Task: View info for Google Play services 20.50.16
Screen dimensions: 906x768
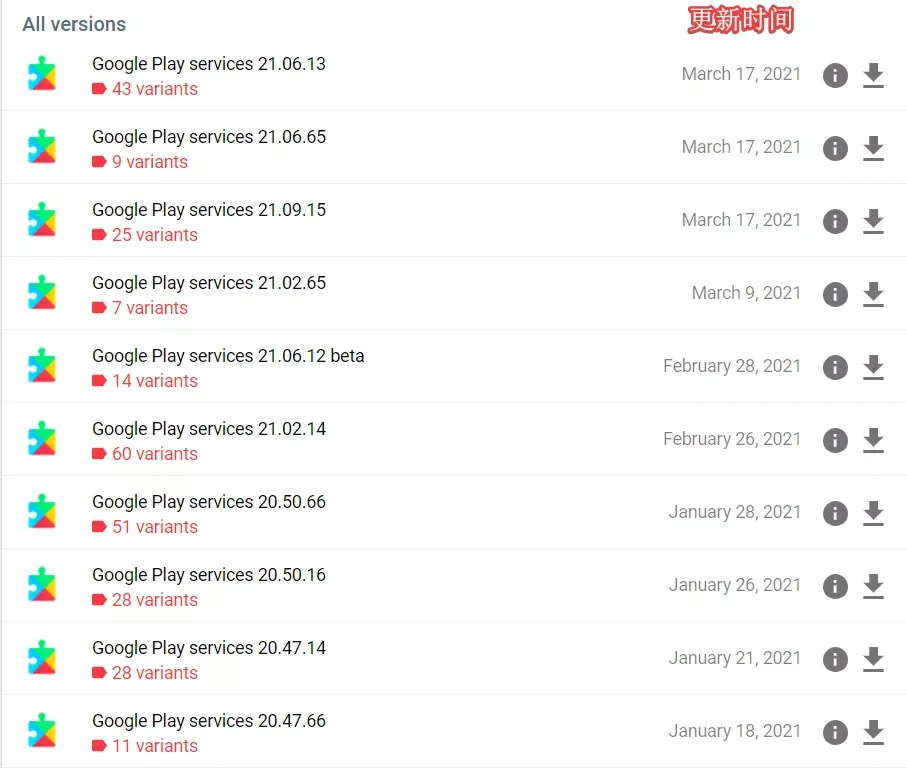Action: click(x=835, y=586)
